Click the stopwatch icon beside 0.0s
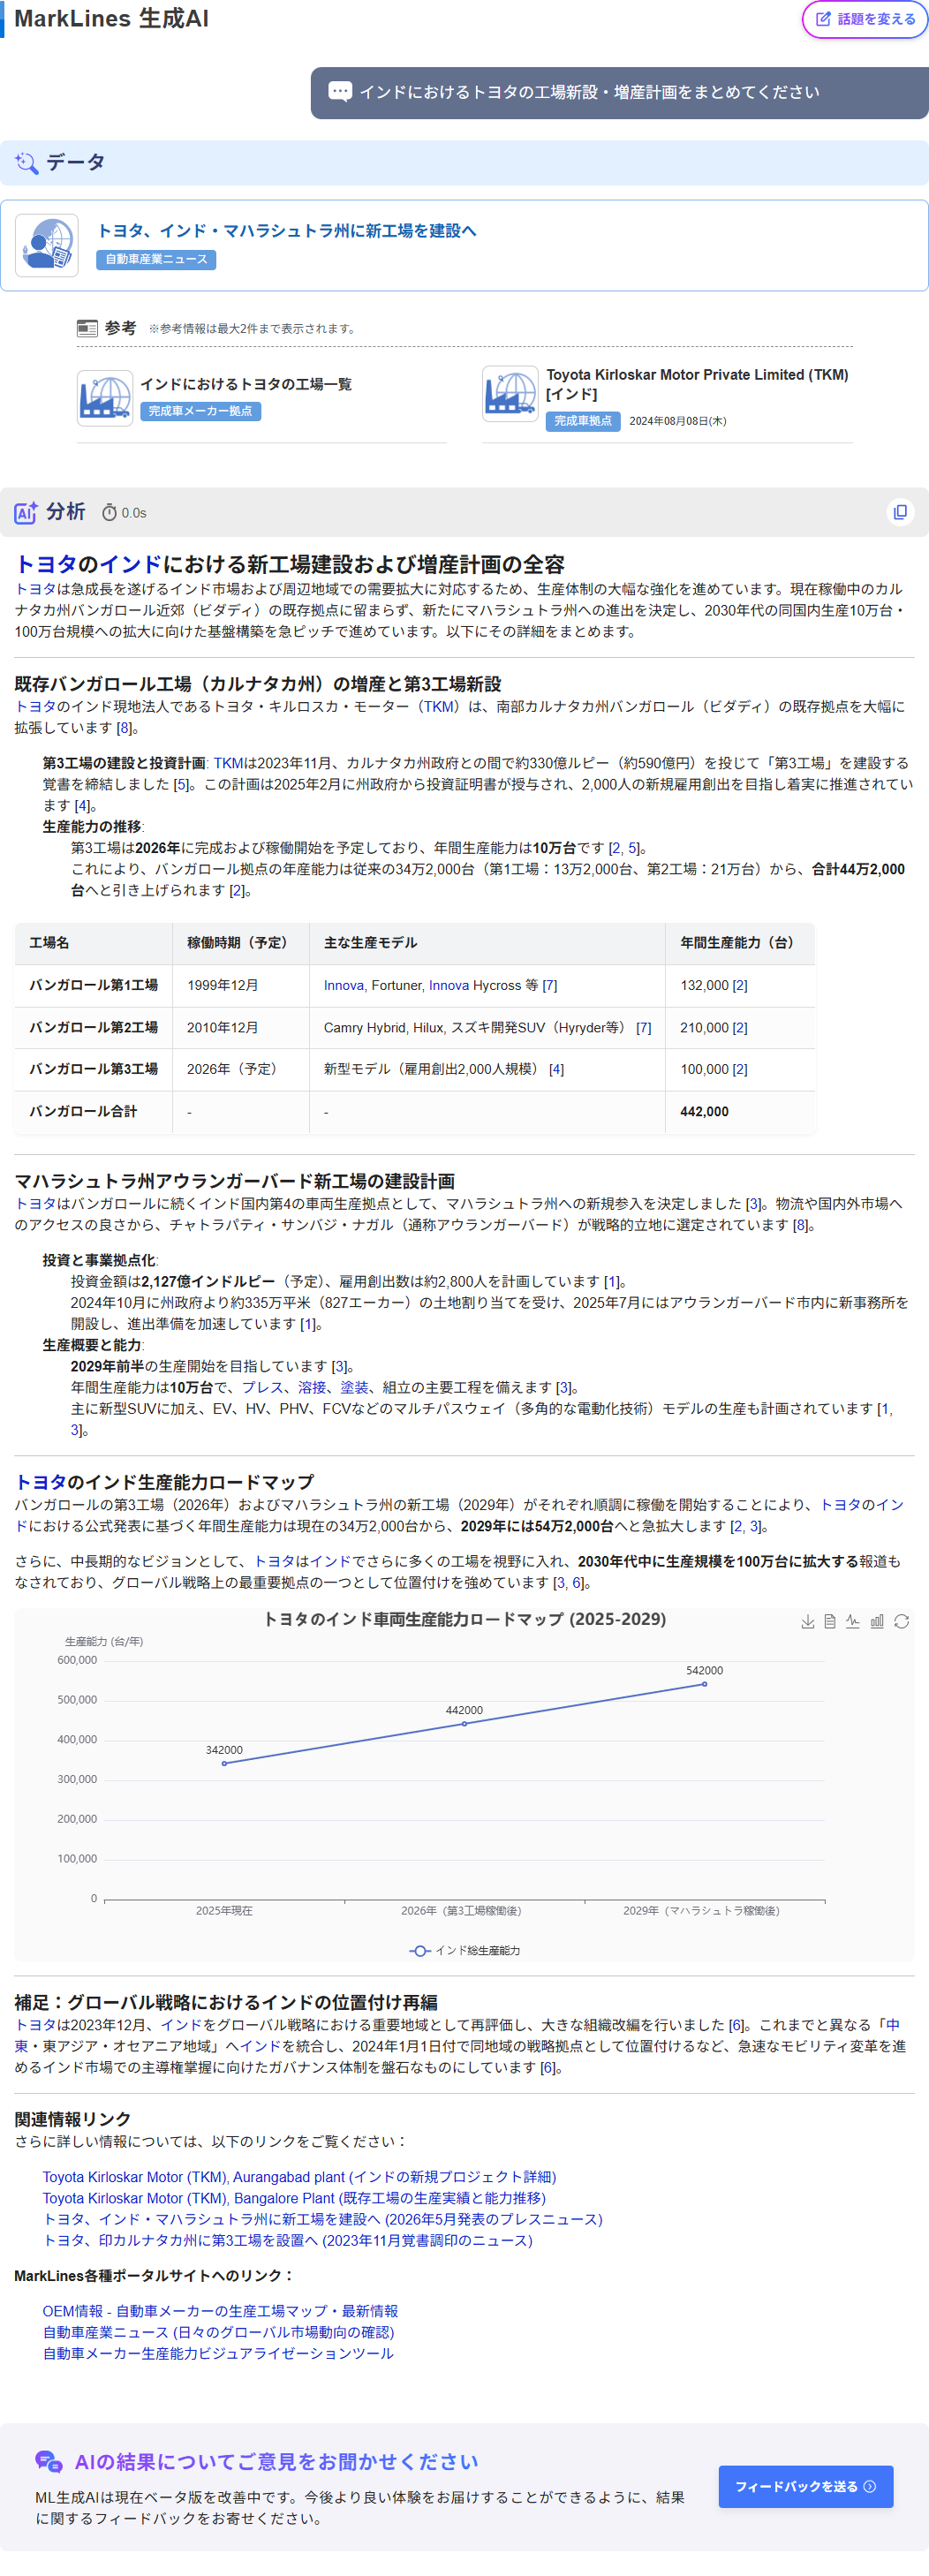This screenshot has width=929, height=2576. [110, 513]
